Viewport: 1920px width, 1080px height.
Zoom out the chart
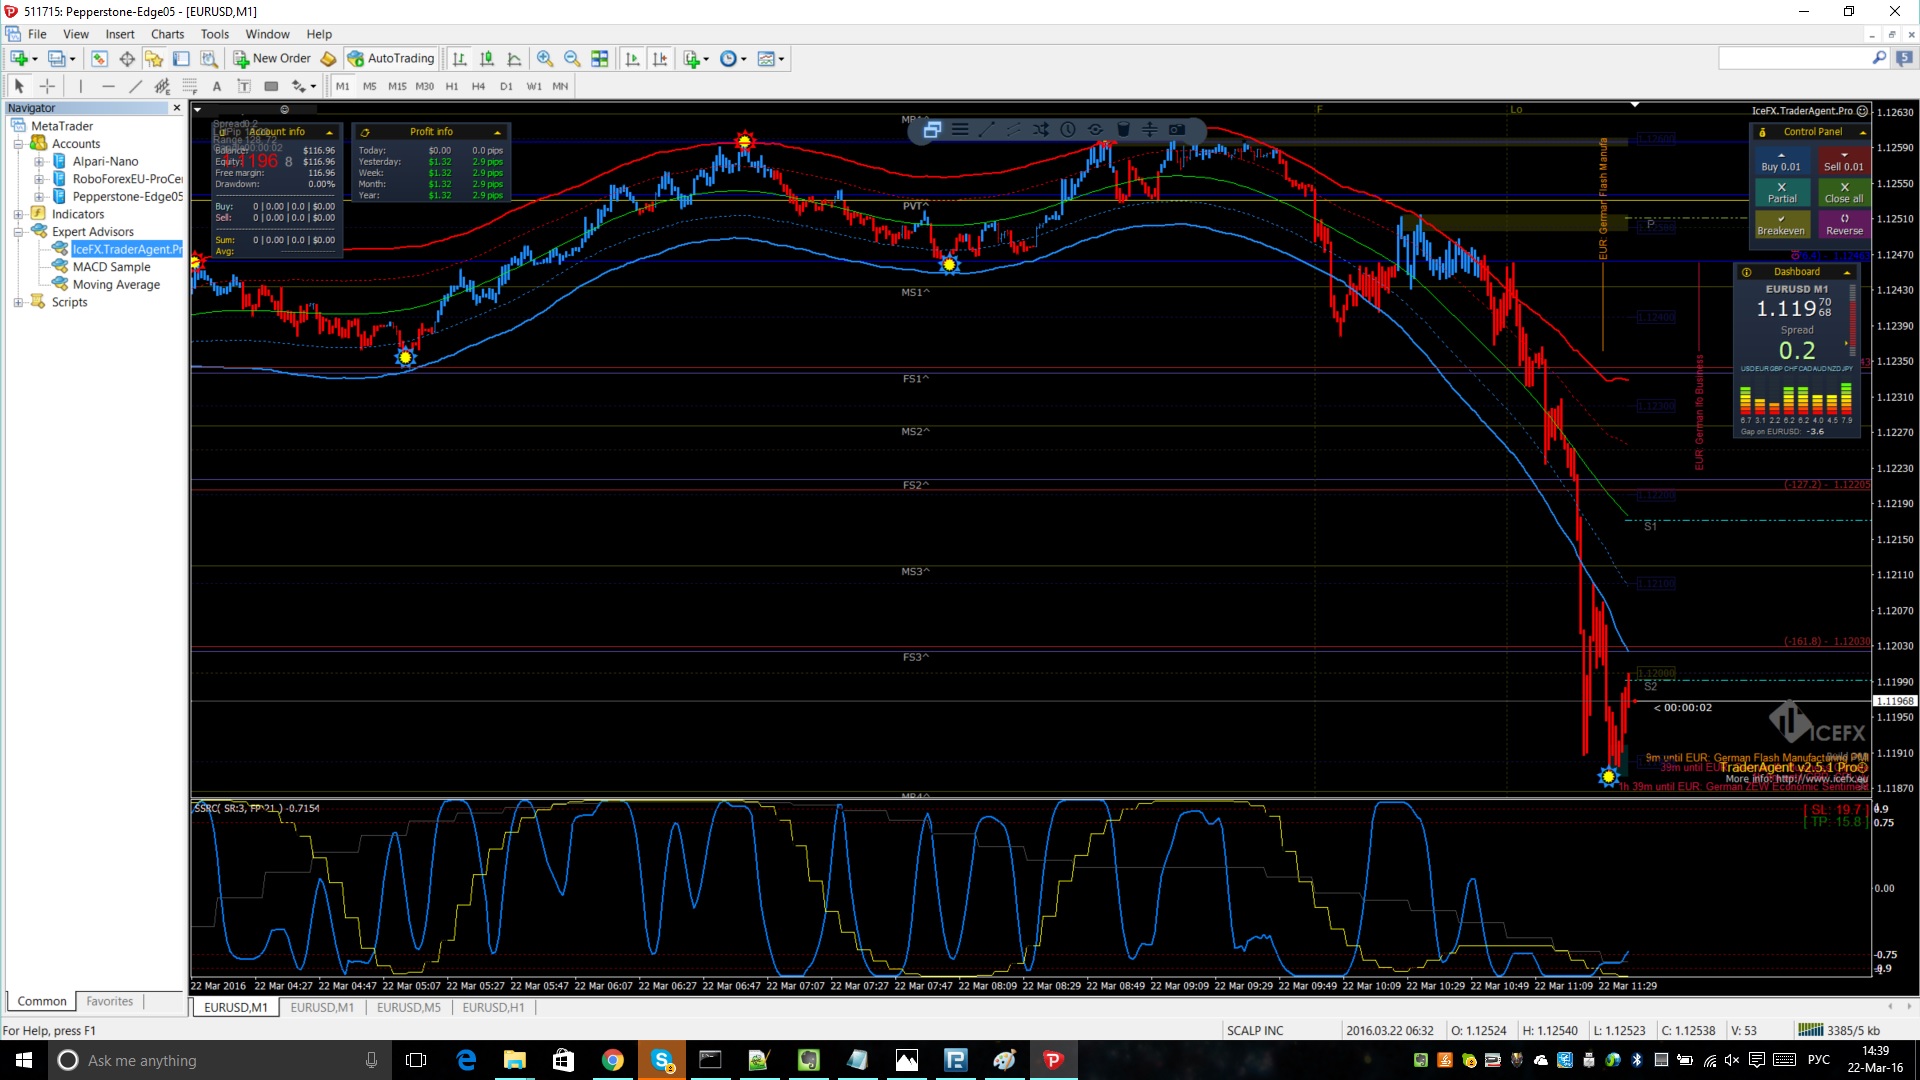(572, 59)
